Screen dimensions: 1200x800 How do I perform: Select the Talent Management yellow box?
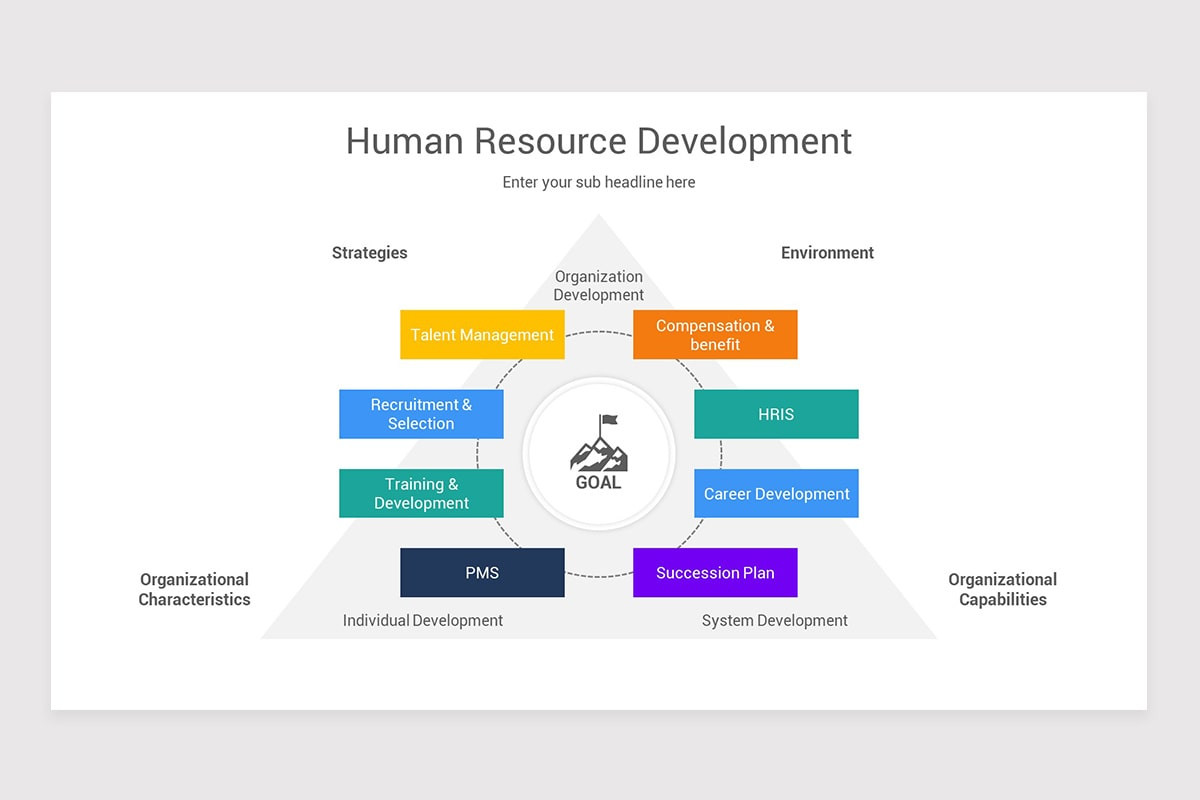(482, 334)
